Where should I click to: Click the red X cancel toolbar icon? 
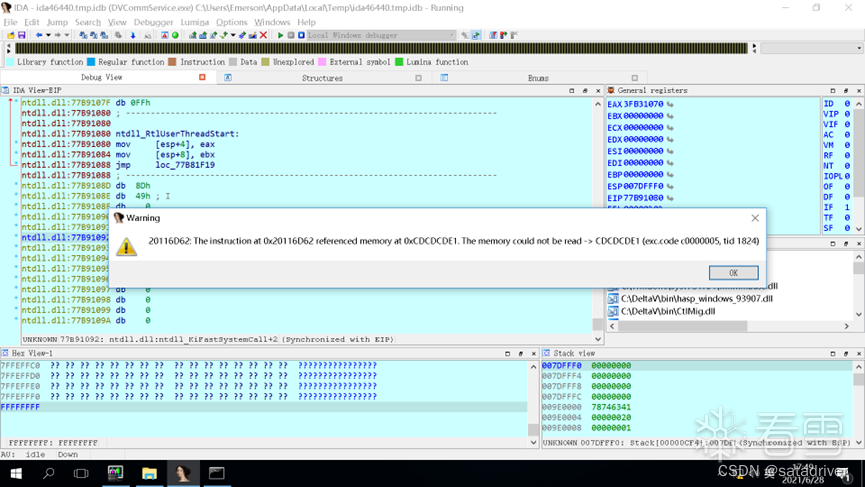pos(263,35)
